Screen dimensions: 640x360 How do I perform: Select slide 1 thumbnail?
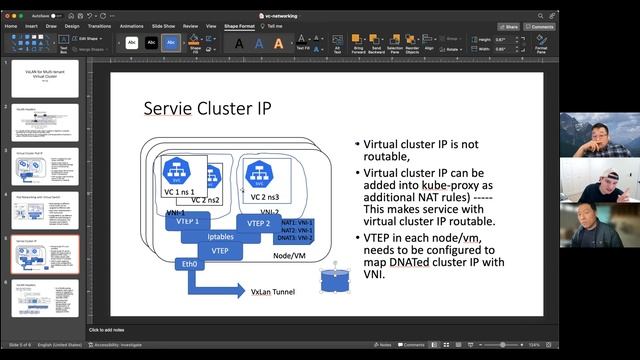(x=45, y=79)
